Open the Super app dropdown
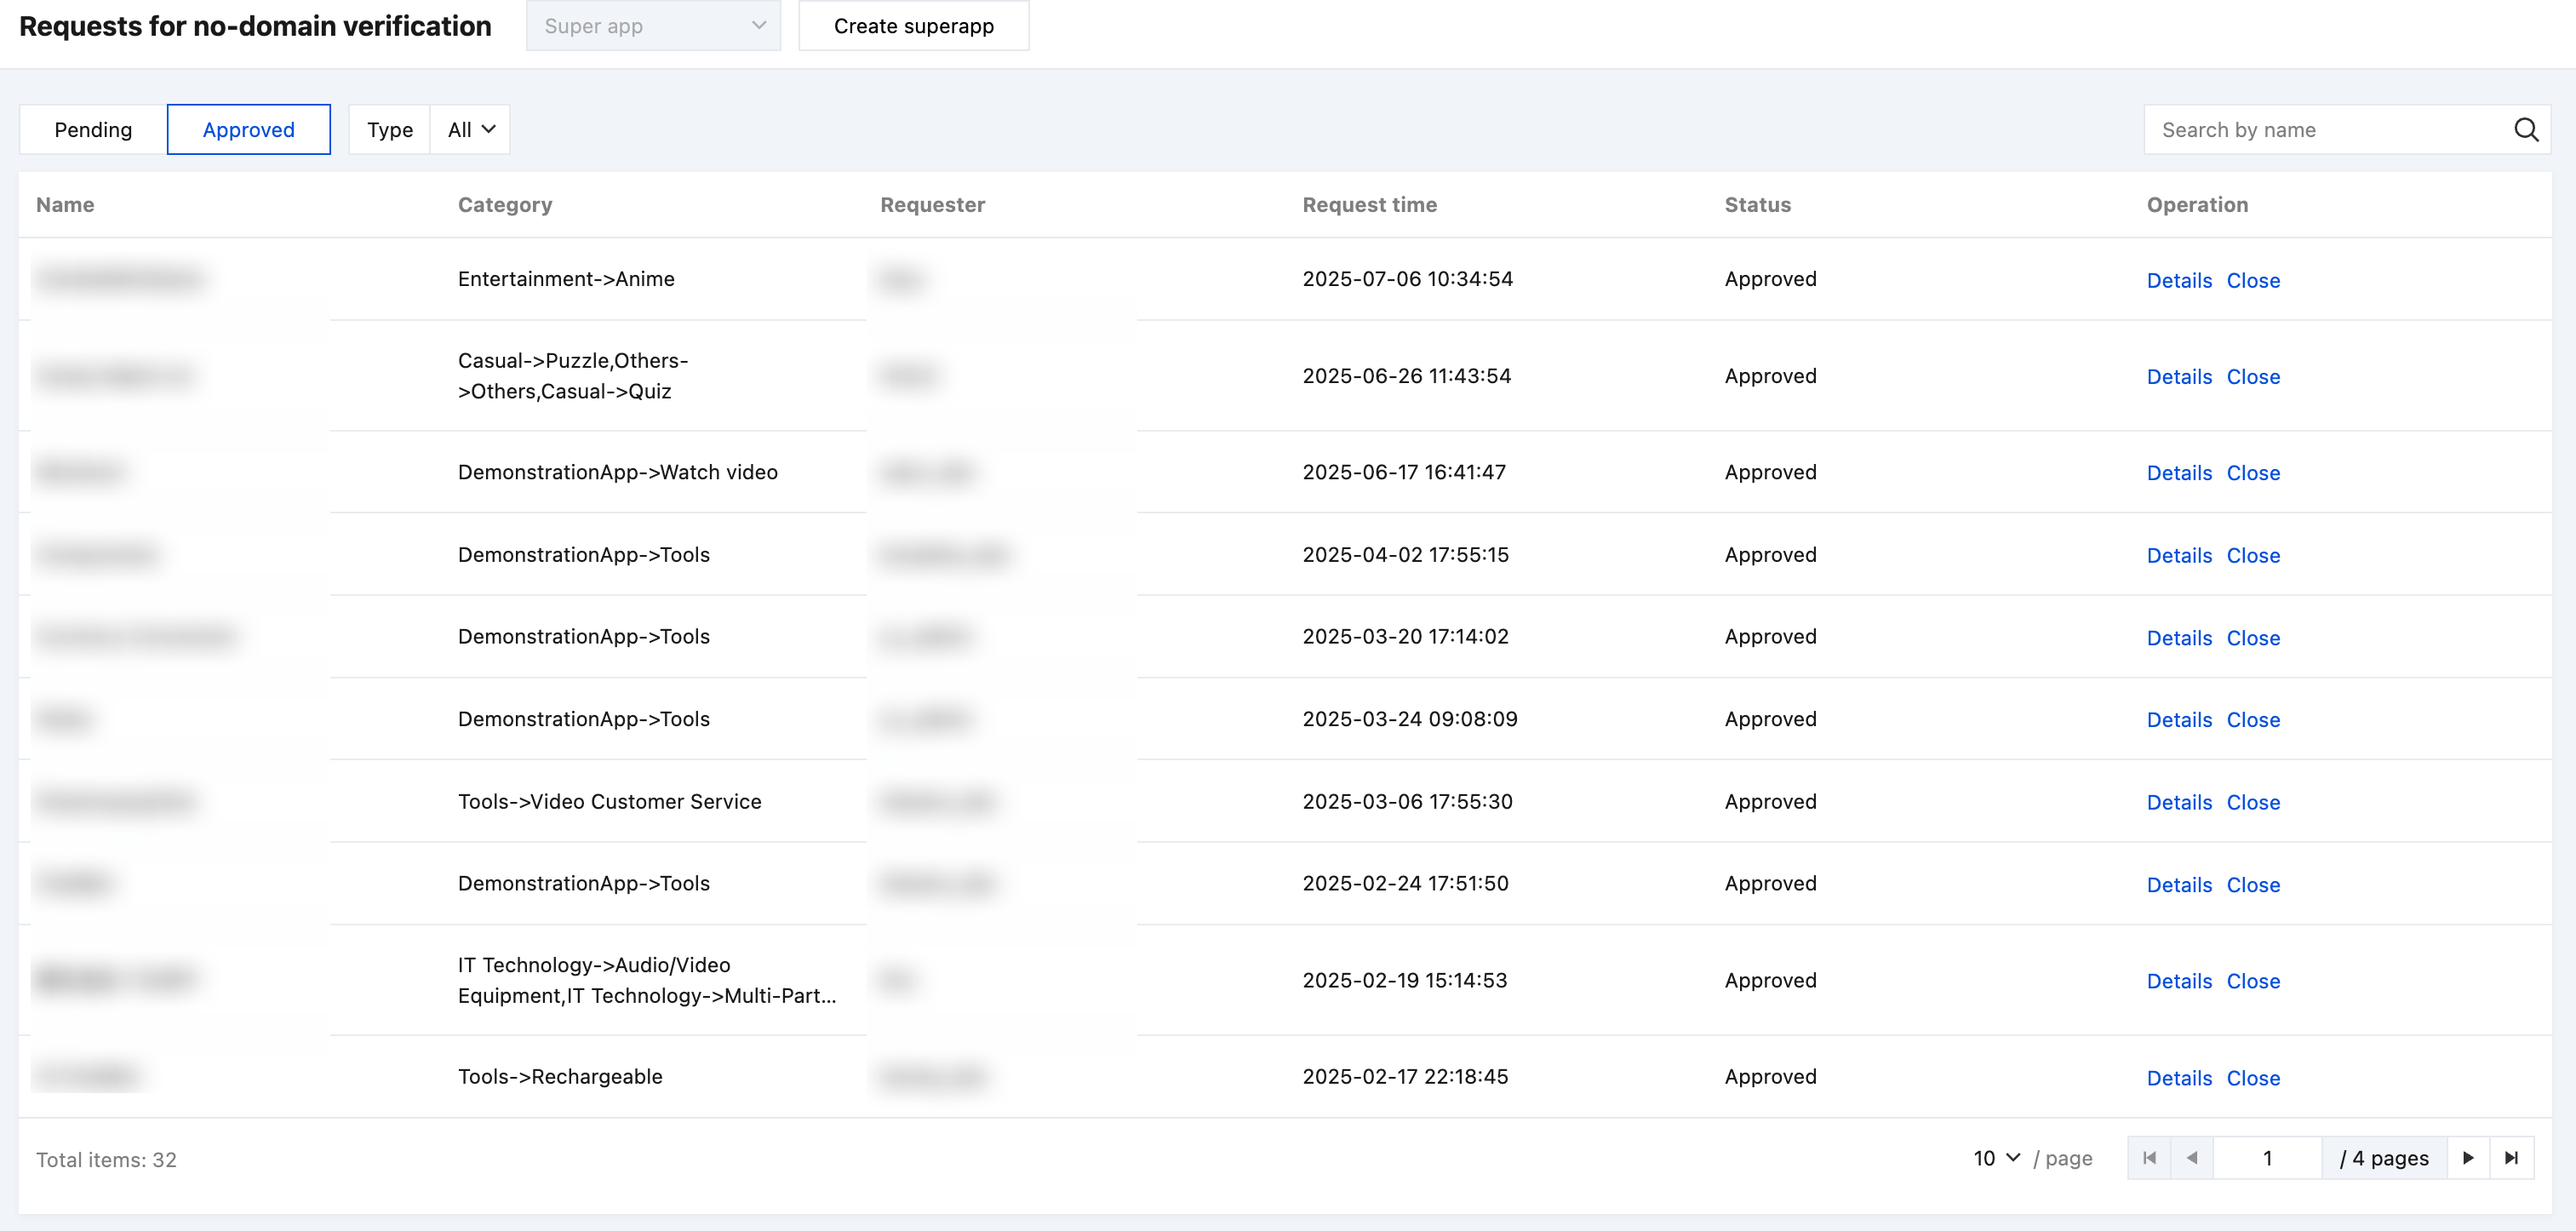The height and width of the screenshot is (1231, 2576). (653, 26)
